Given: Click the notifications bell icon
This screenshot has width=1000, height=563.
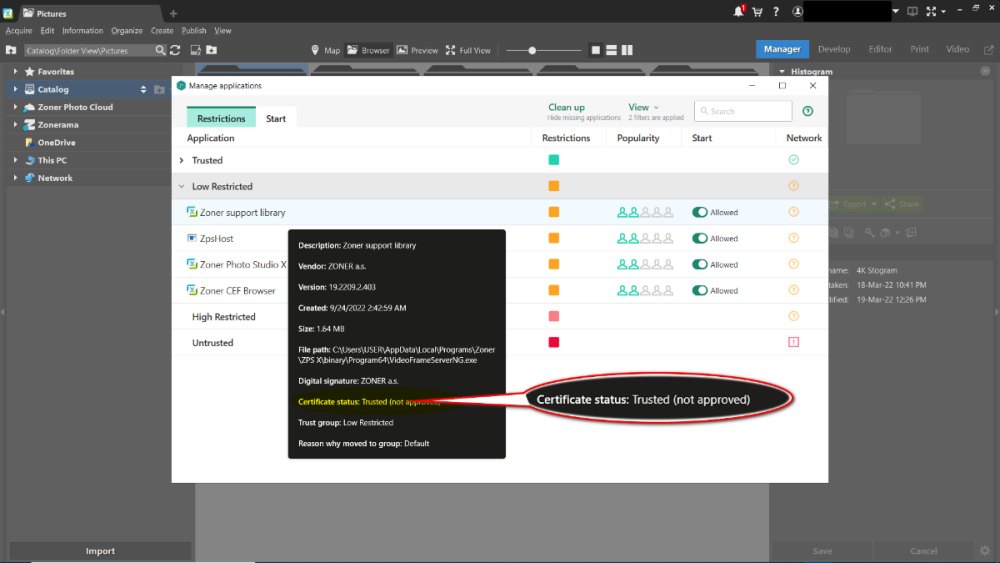Looking at the screenshot, I should (x=738, y=12).
